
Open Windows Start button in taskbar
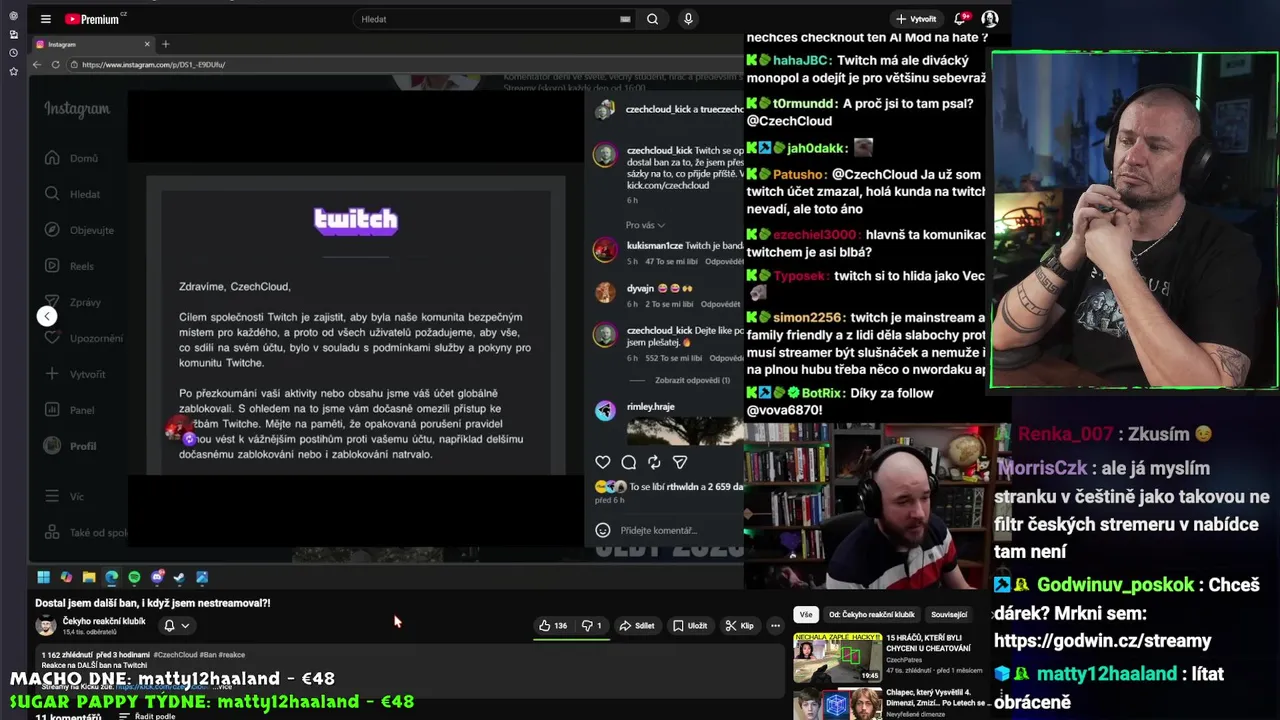(x=44, y=577)
